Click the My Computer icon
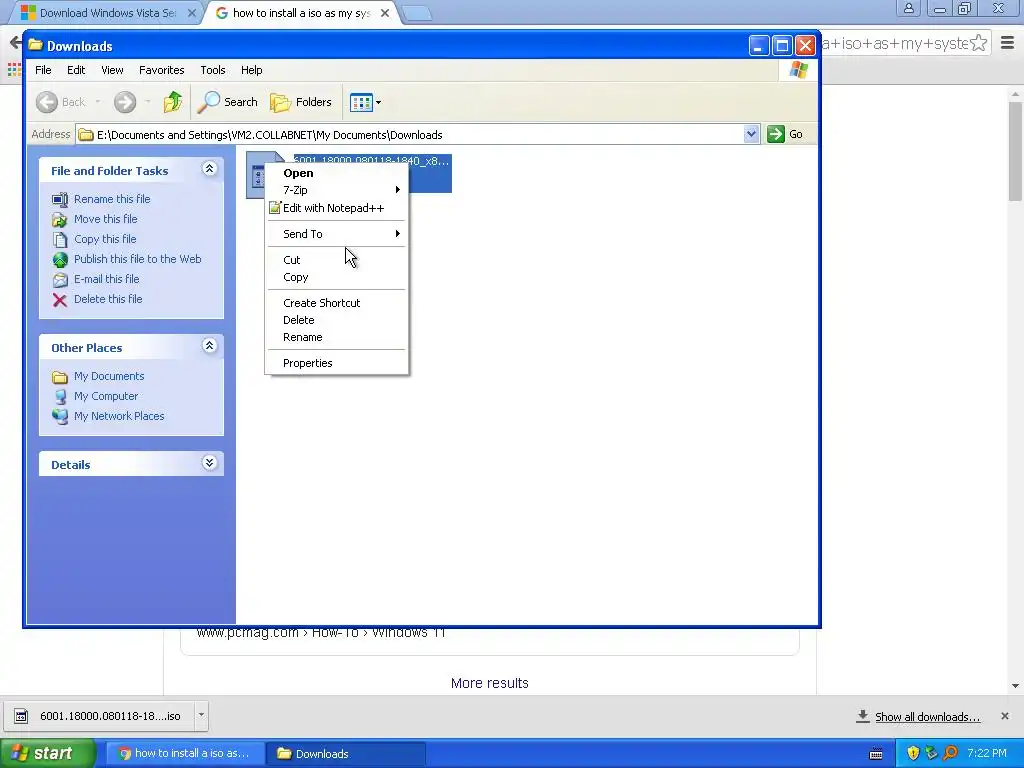 (59, 396)
